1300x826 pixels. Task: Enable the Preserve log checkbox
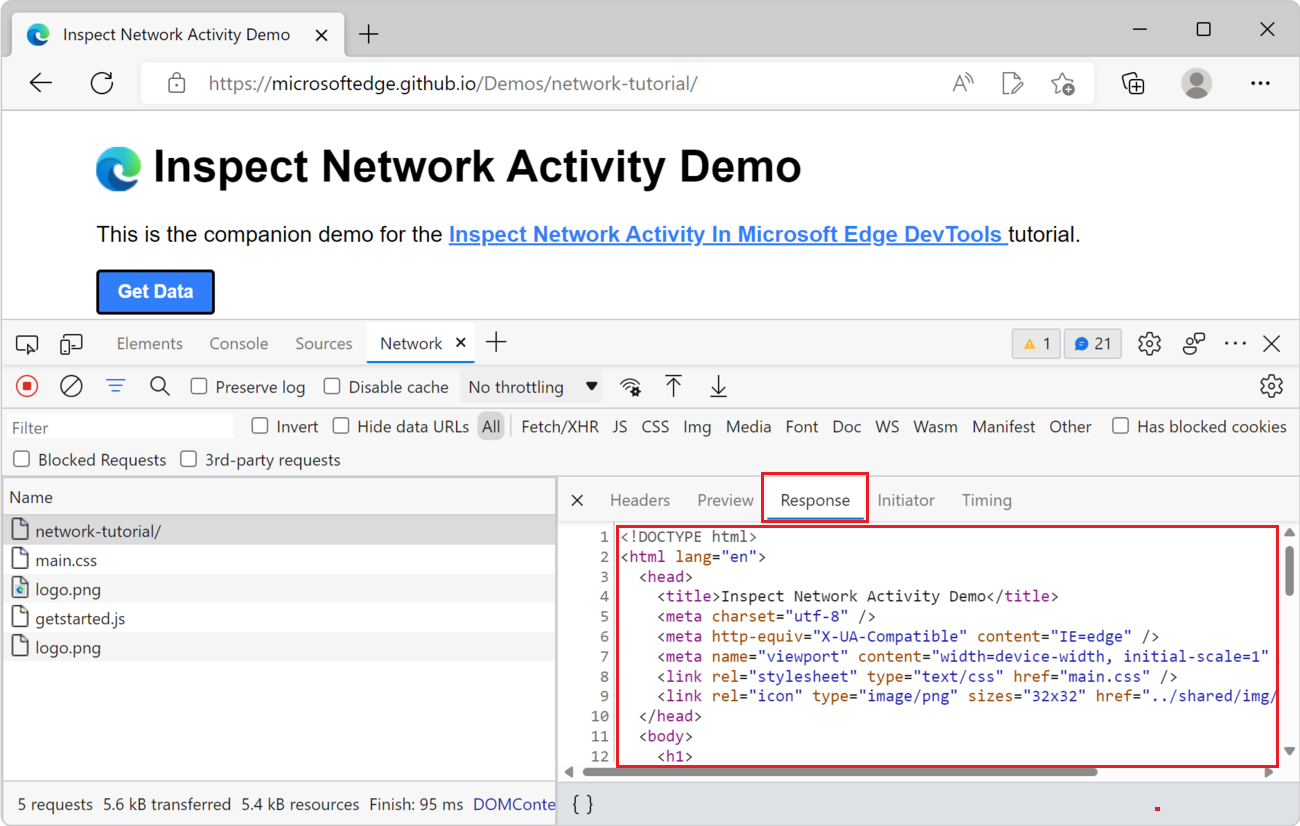tap(199, 387)
